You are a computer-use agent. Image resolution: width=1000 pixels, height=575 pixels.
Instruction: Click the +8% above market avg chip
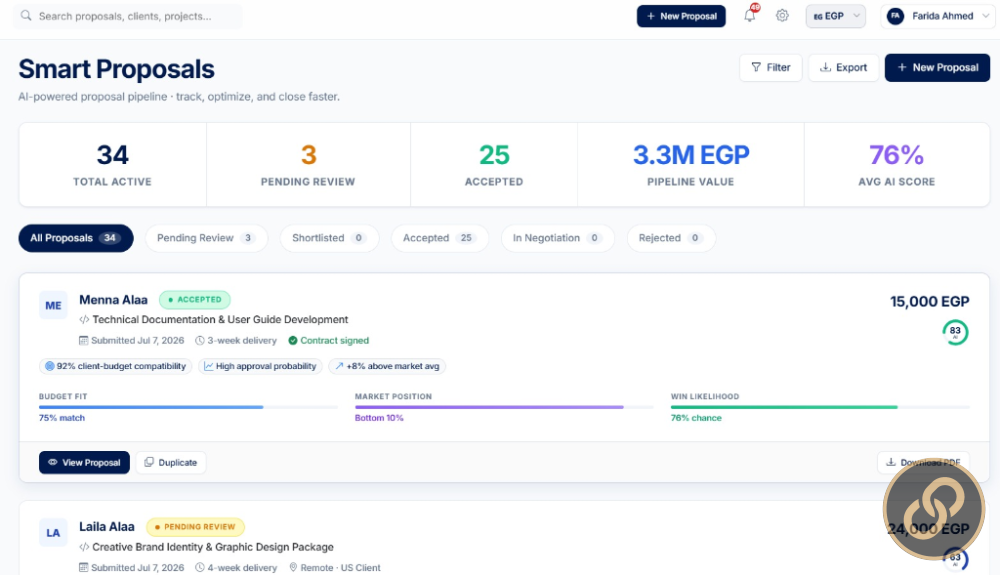pos(387,366)
